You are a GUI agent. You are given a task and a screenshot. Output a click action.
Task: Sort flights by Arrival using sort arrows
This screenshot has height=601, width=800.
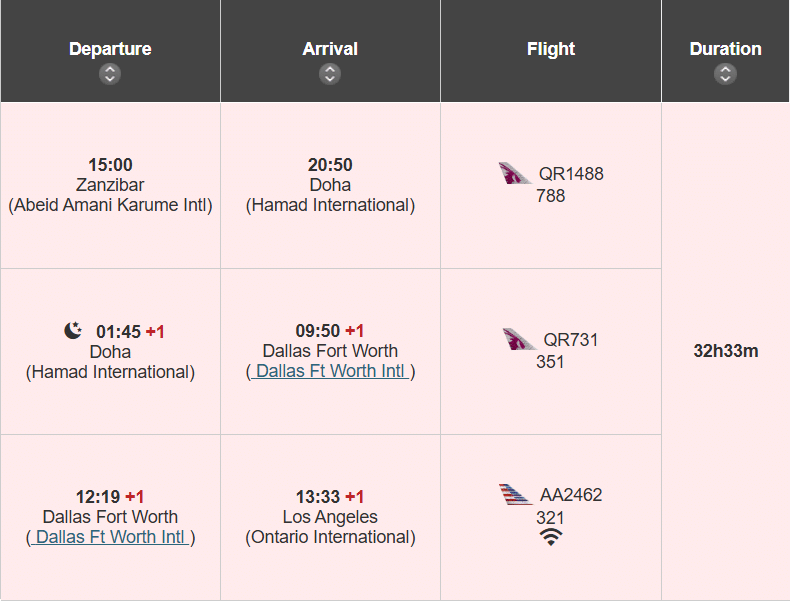(330, 74)
